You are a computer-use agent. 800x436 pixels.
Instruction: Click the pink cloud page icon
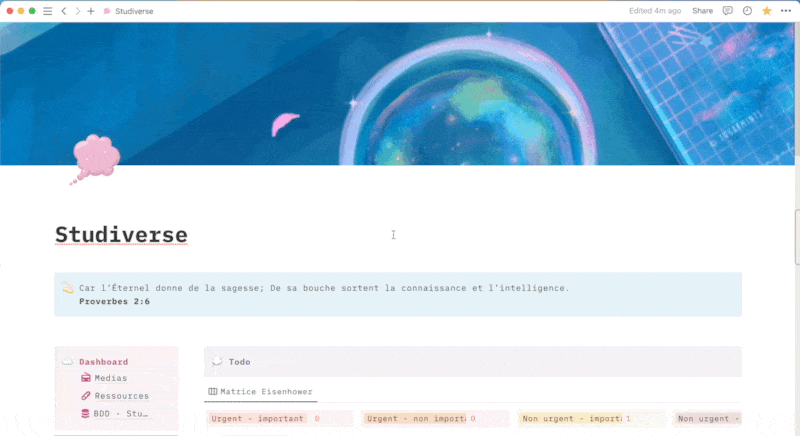tap(95, 159)
